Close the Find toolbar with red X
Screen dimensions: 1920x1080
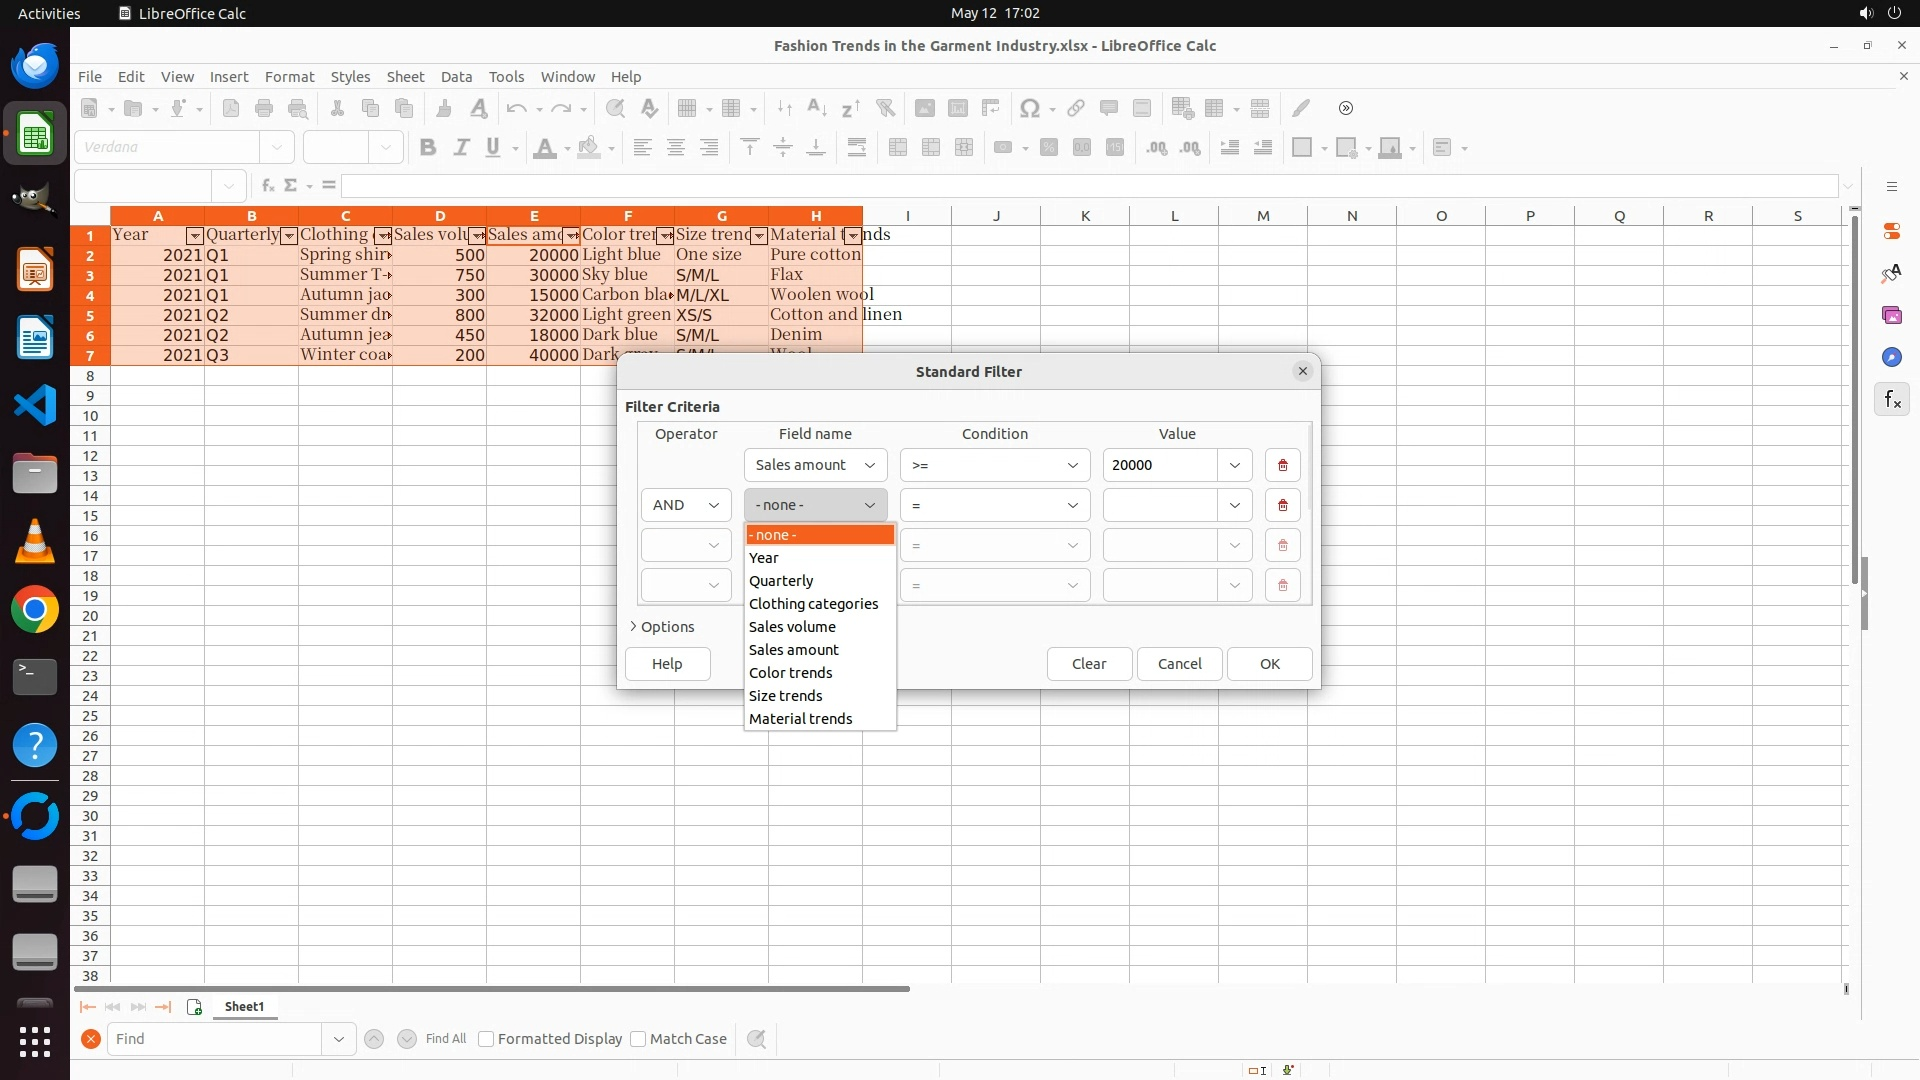click(91, 1039)
